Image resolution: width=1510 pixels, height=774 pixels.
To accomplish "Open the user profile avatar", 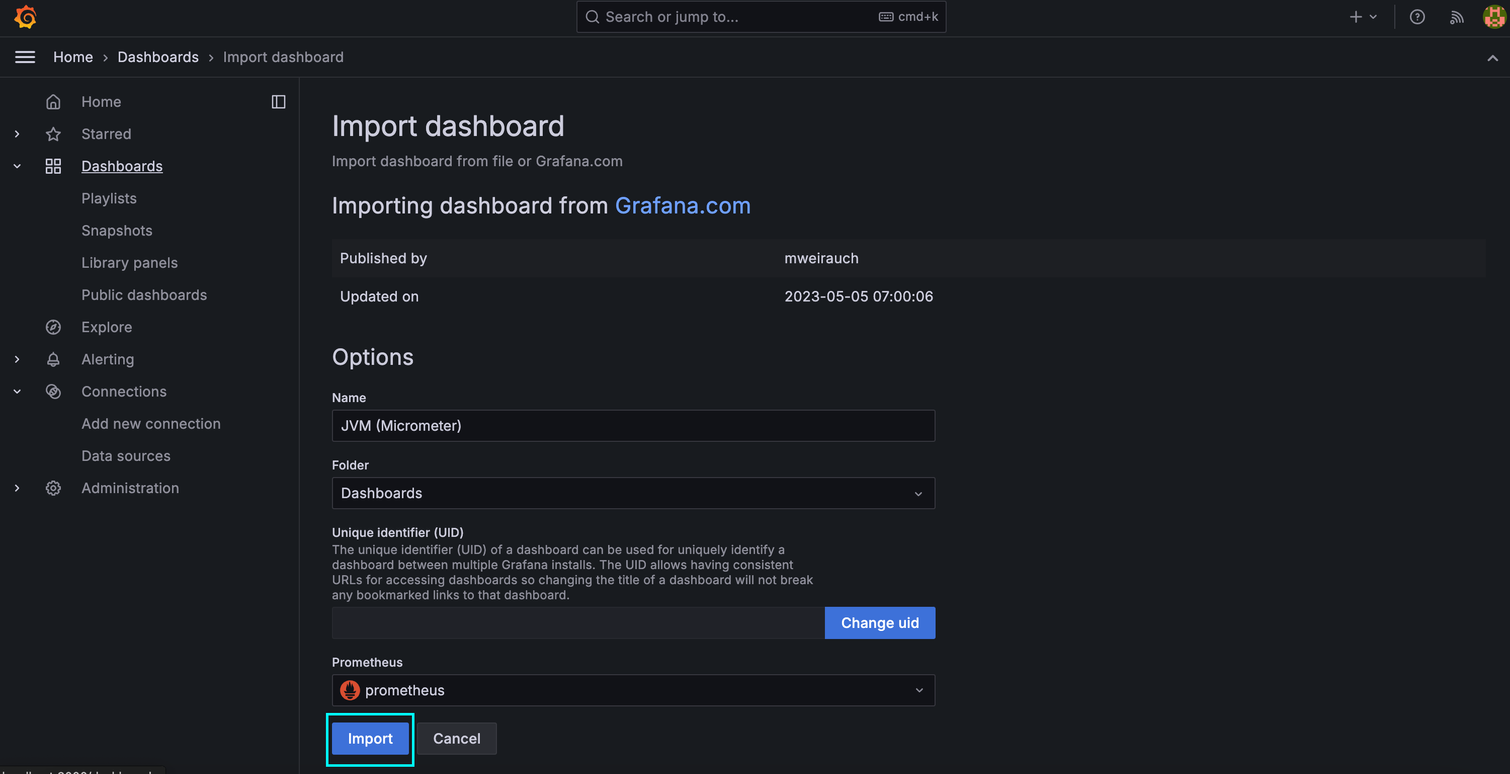I will [1494, 17].
